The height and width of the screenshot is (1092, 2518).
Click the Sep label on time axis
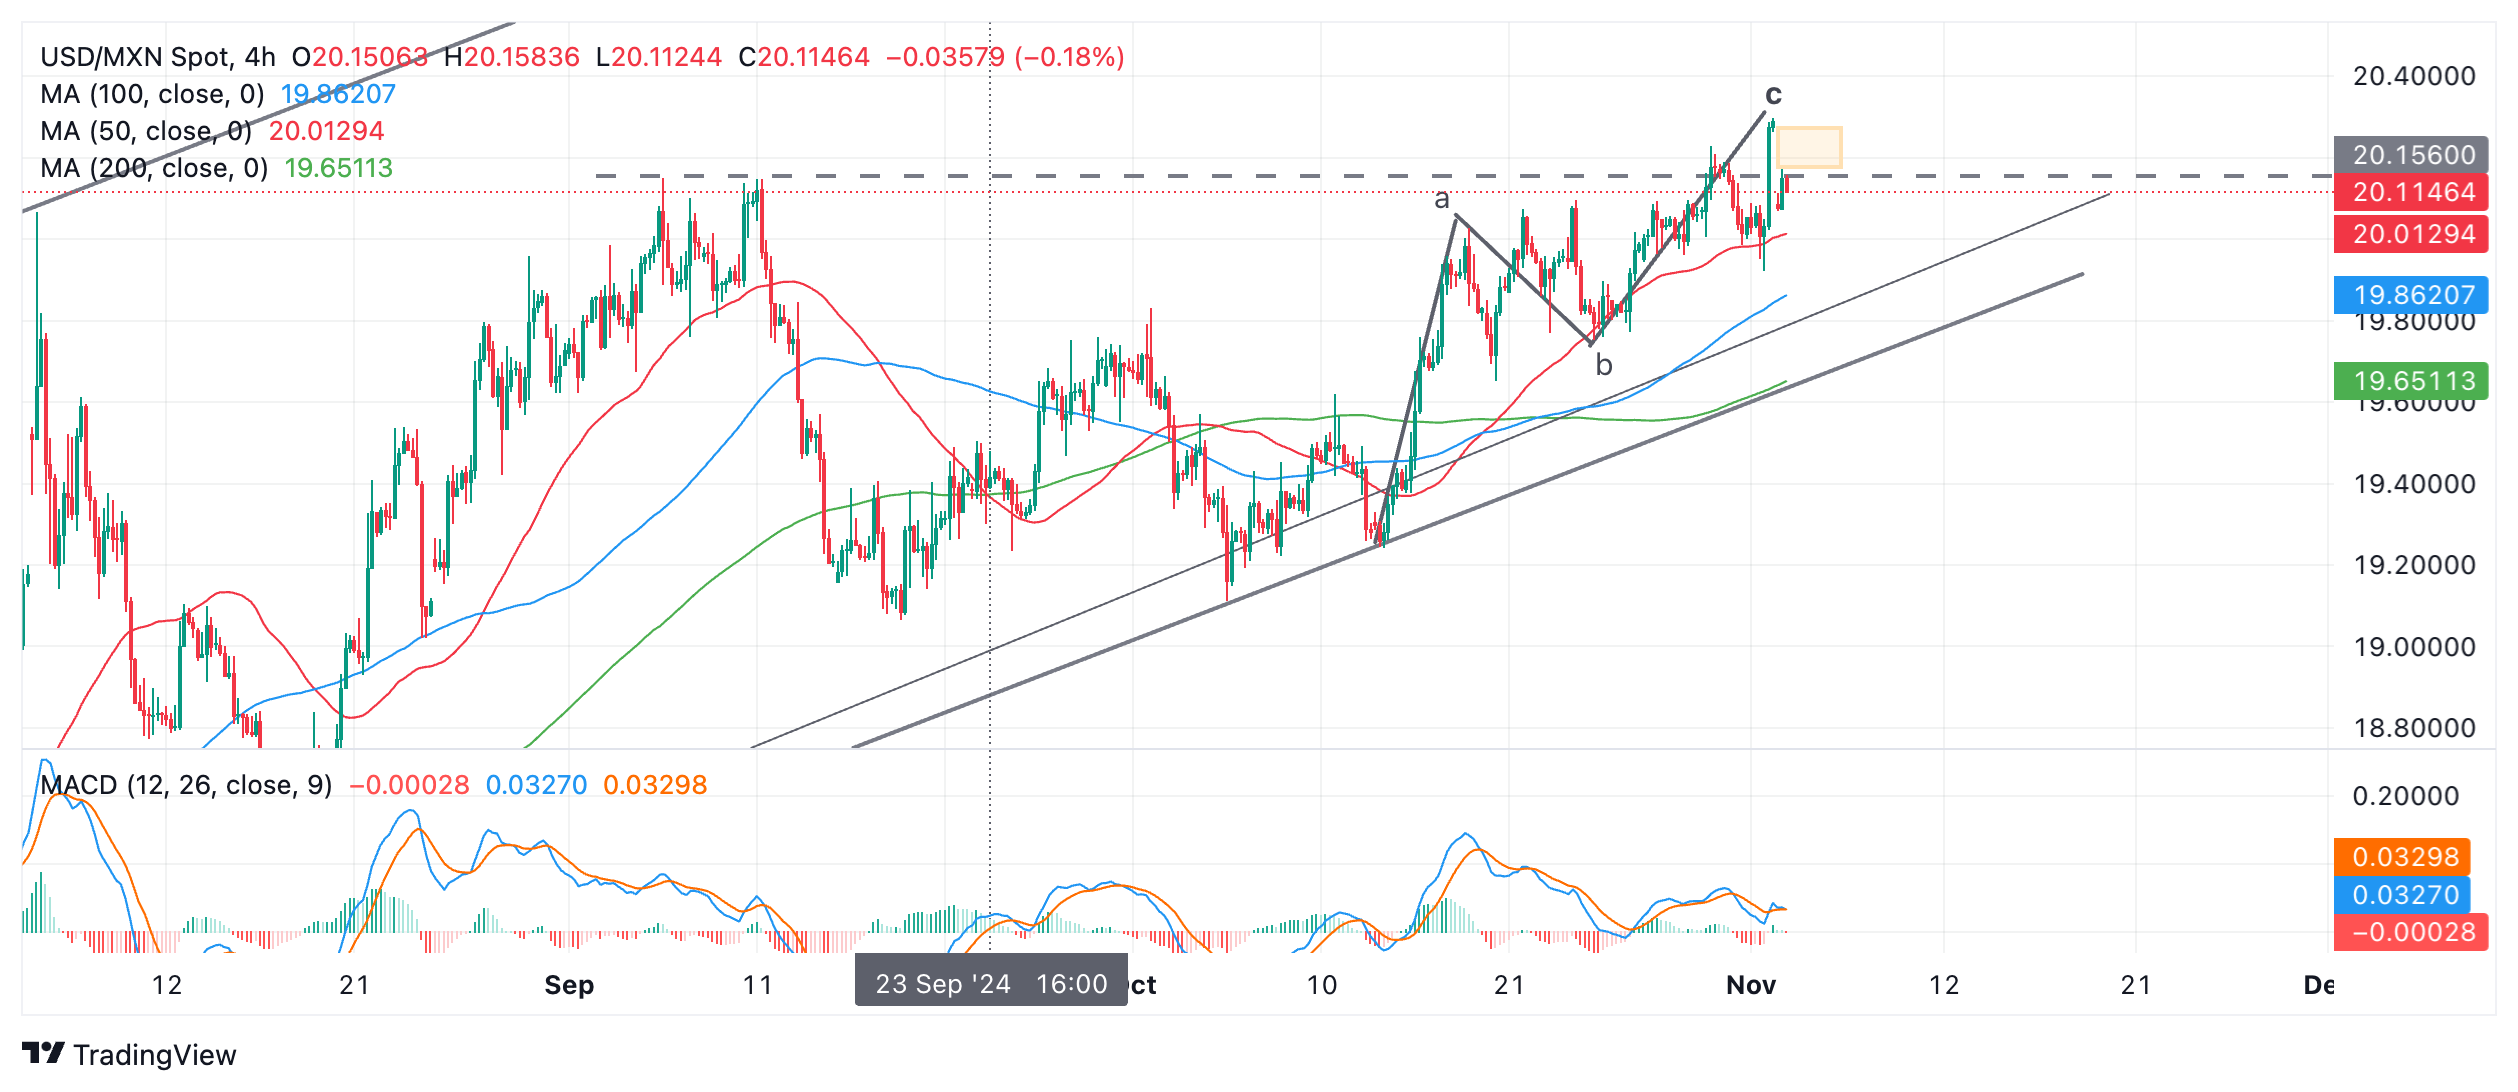(568, 985)
